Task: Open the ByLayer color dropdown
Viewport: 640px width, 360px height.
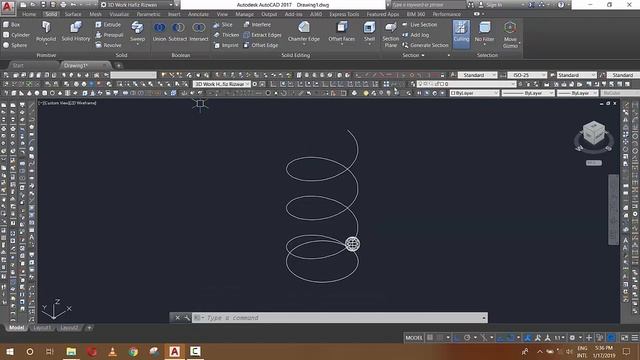Action: [474, 93]
